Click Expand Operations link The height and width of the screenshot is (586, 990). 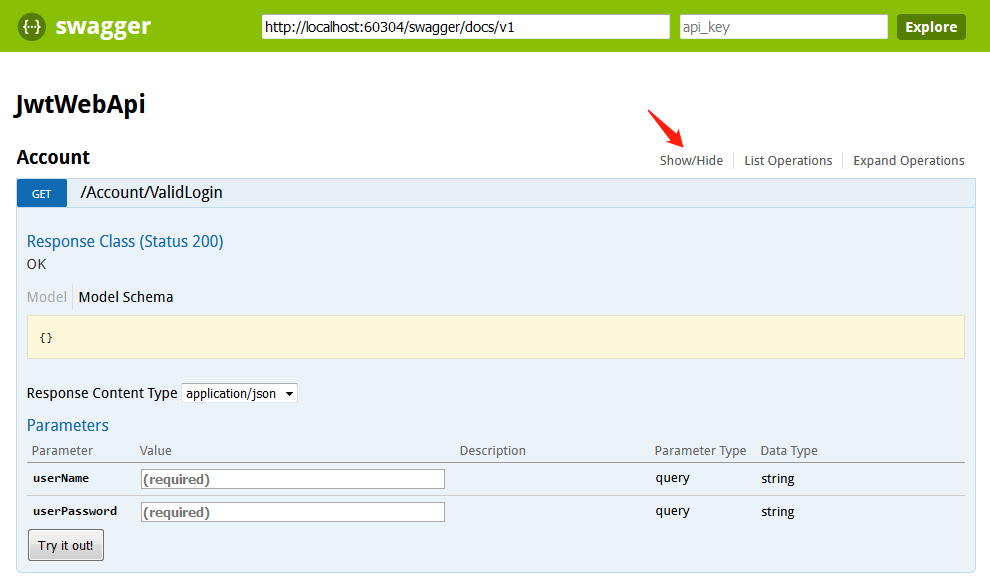coord(909,161)
